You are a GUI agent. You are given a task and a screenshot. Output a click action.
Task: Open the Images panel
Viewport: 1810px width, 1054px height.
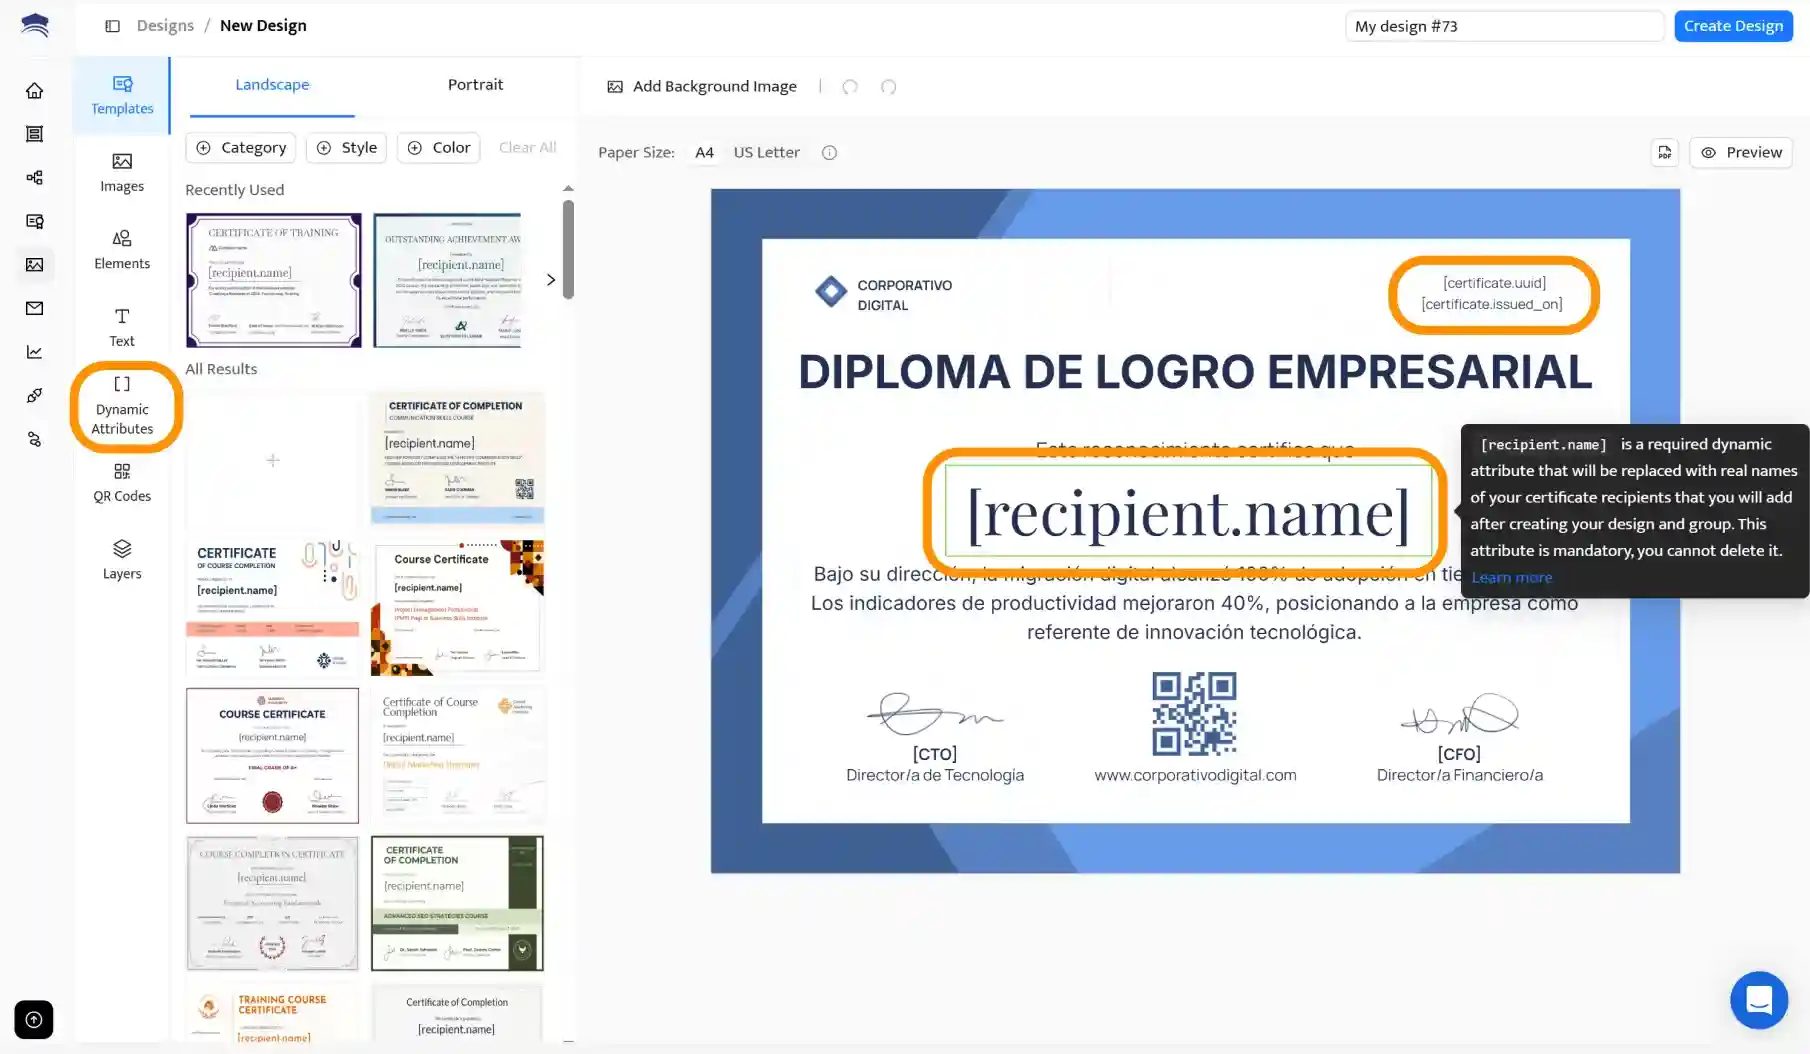pos(121,172)
